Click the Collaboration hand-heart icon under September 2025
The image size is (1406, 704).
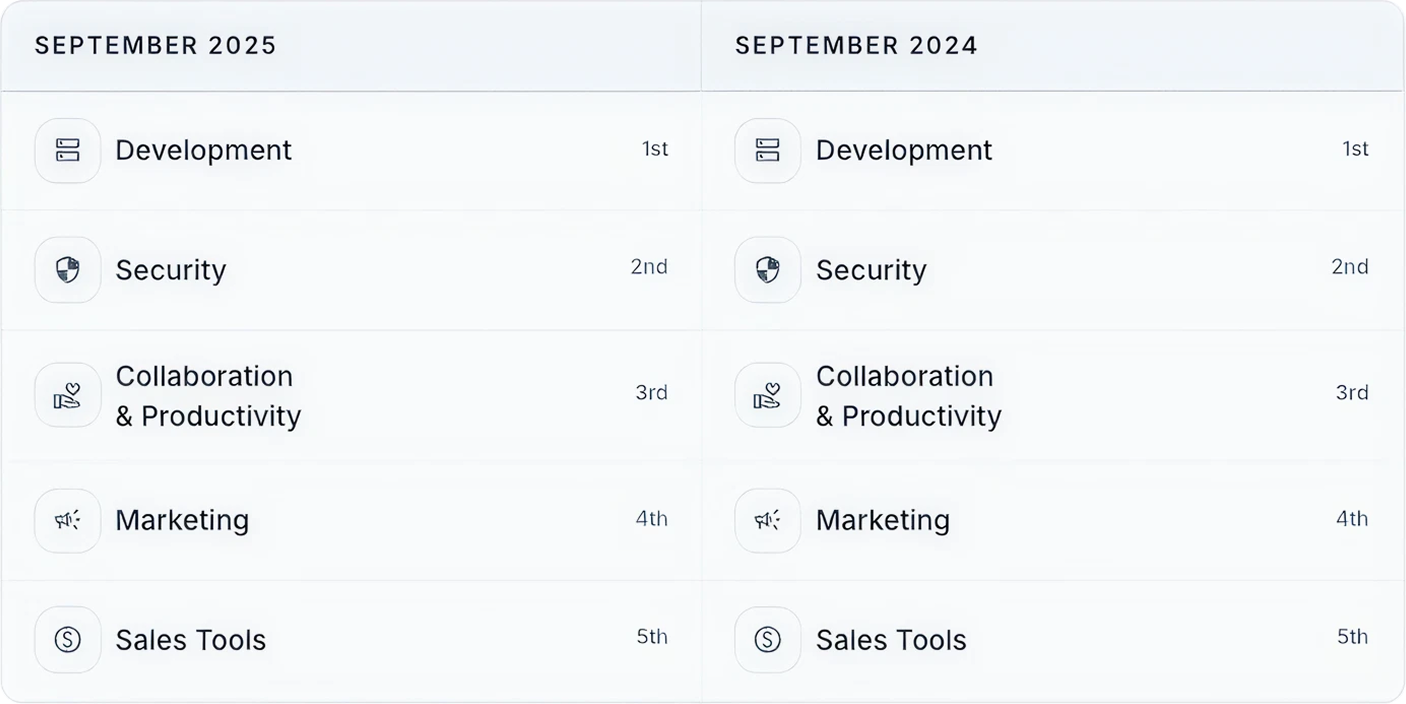tap(67, 396)
